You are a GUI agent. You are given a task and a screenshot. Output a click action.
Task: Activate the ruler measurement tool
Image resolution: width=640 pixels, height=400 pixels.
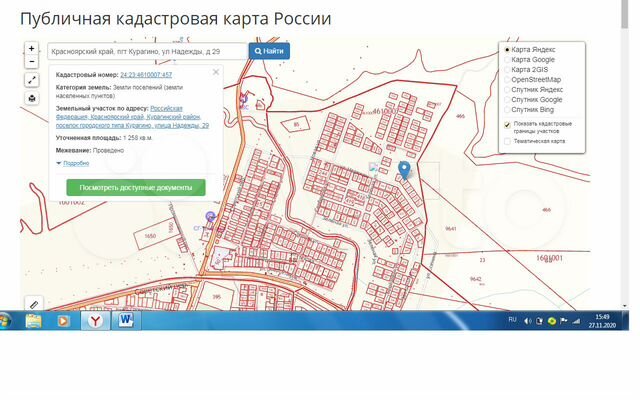pyautogui.click(x=34, y=304)
